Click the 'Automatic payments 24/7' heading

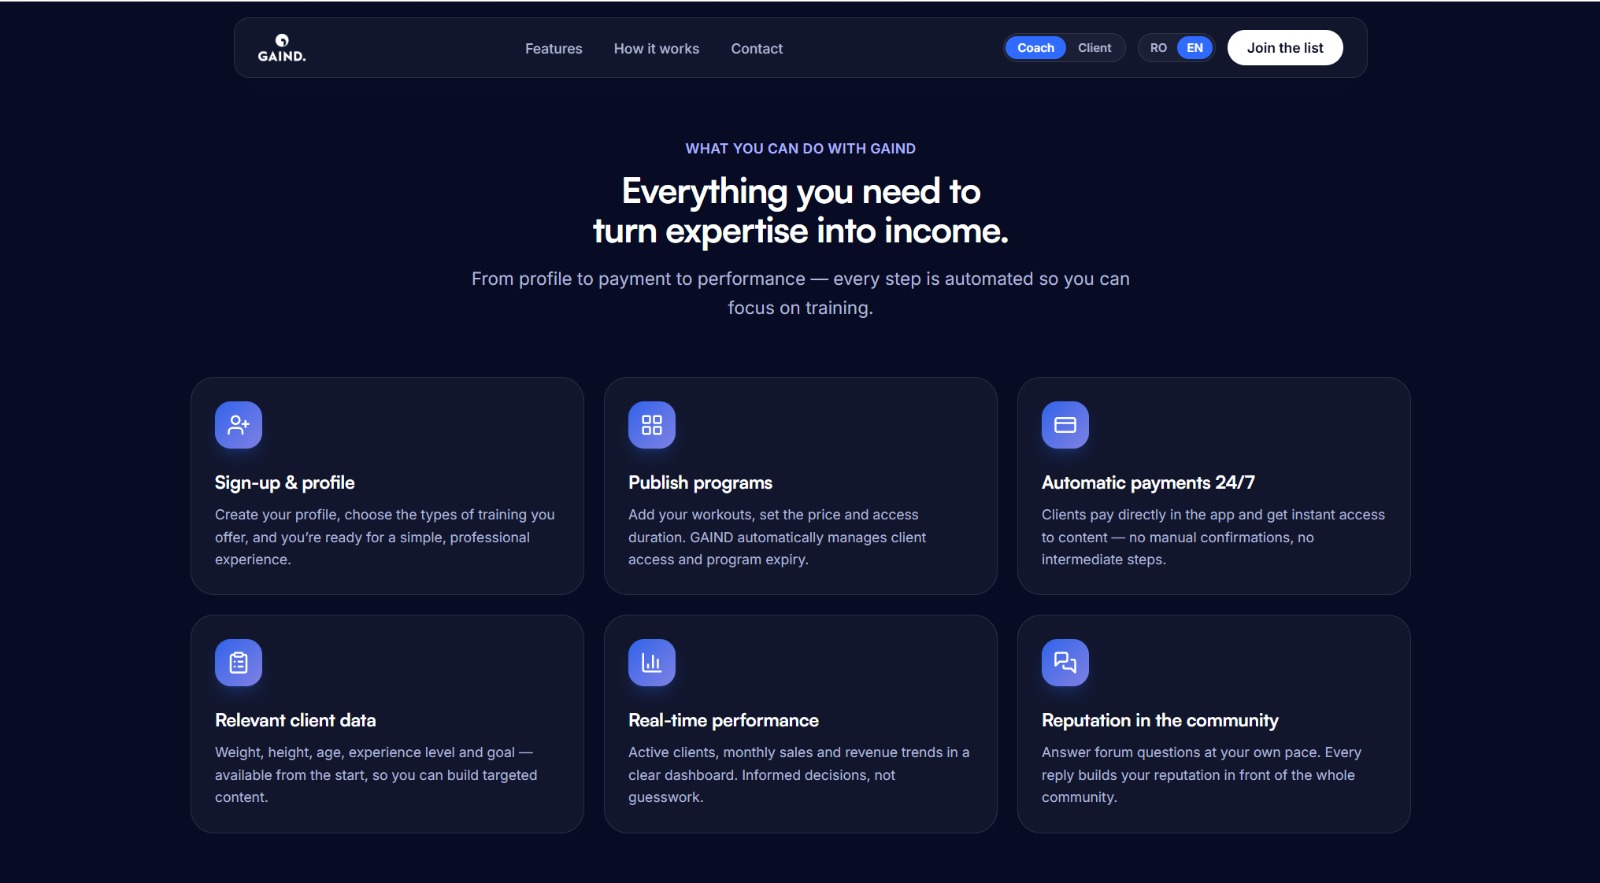[x=1148, y=483]
